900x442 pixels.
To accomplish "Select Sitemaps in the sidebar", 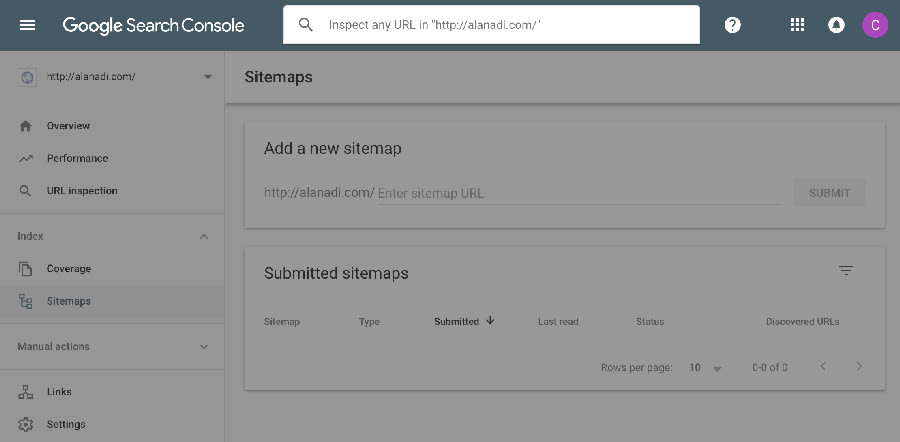I will [112, 301].
